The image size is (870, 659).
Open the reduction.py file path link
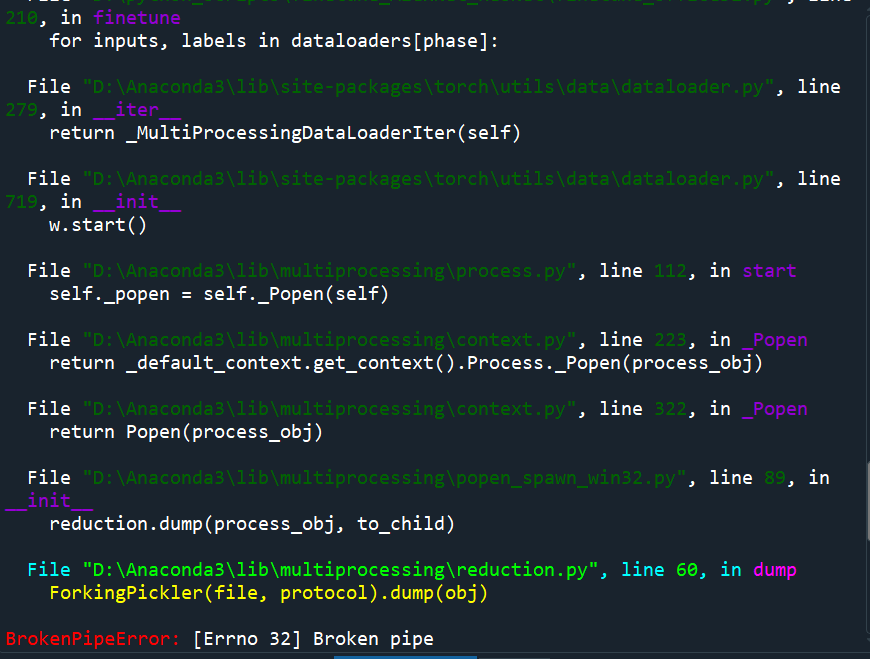click(343, 570)
